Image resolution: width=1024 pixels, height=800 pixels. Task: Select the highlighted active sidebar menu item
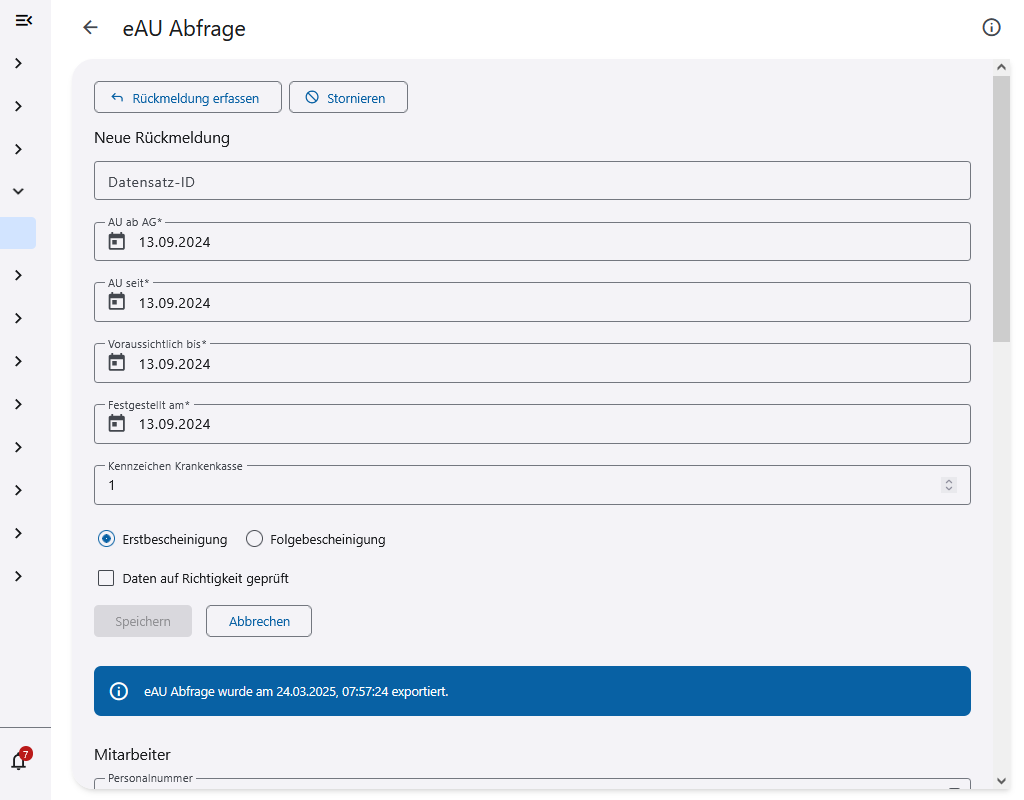pyautogui.click(x=18, y=233)
